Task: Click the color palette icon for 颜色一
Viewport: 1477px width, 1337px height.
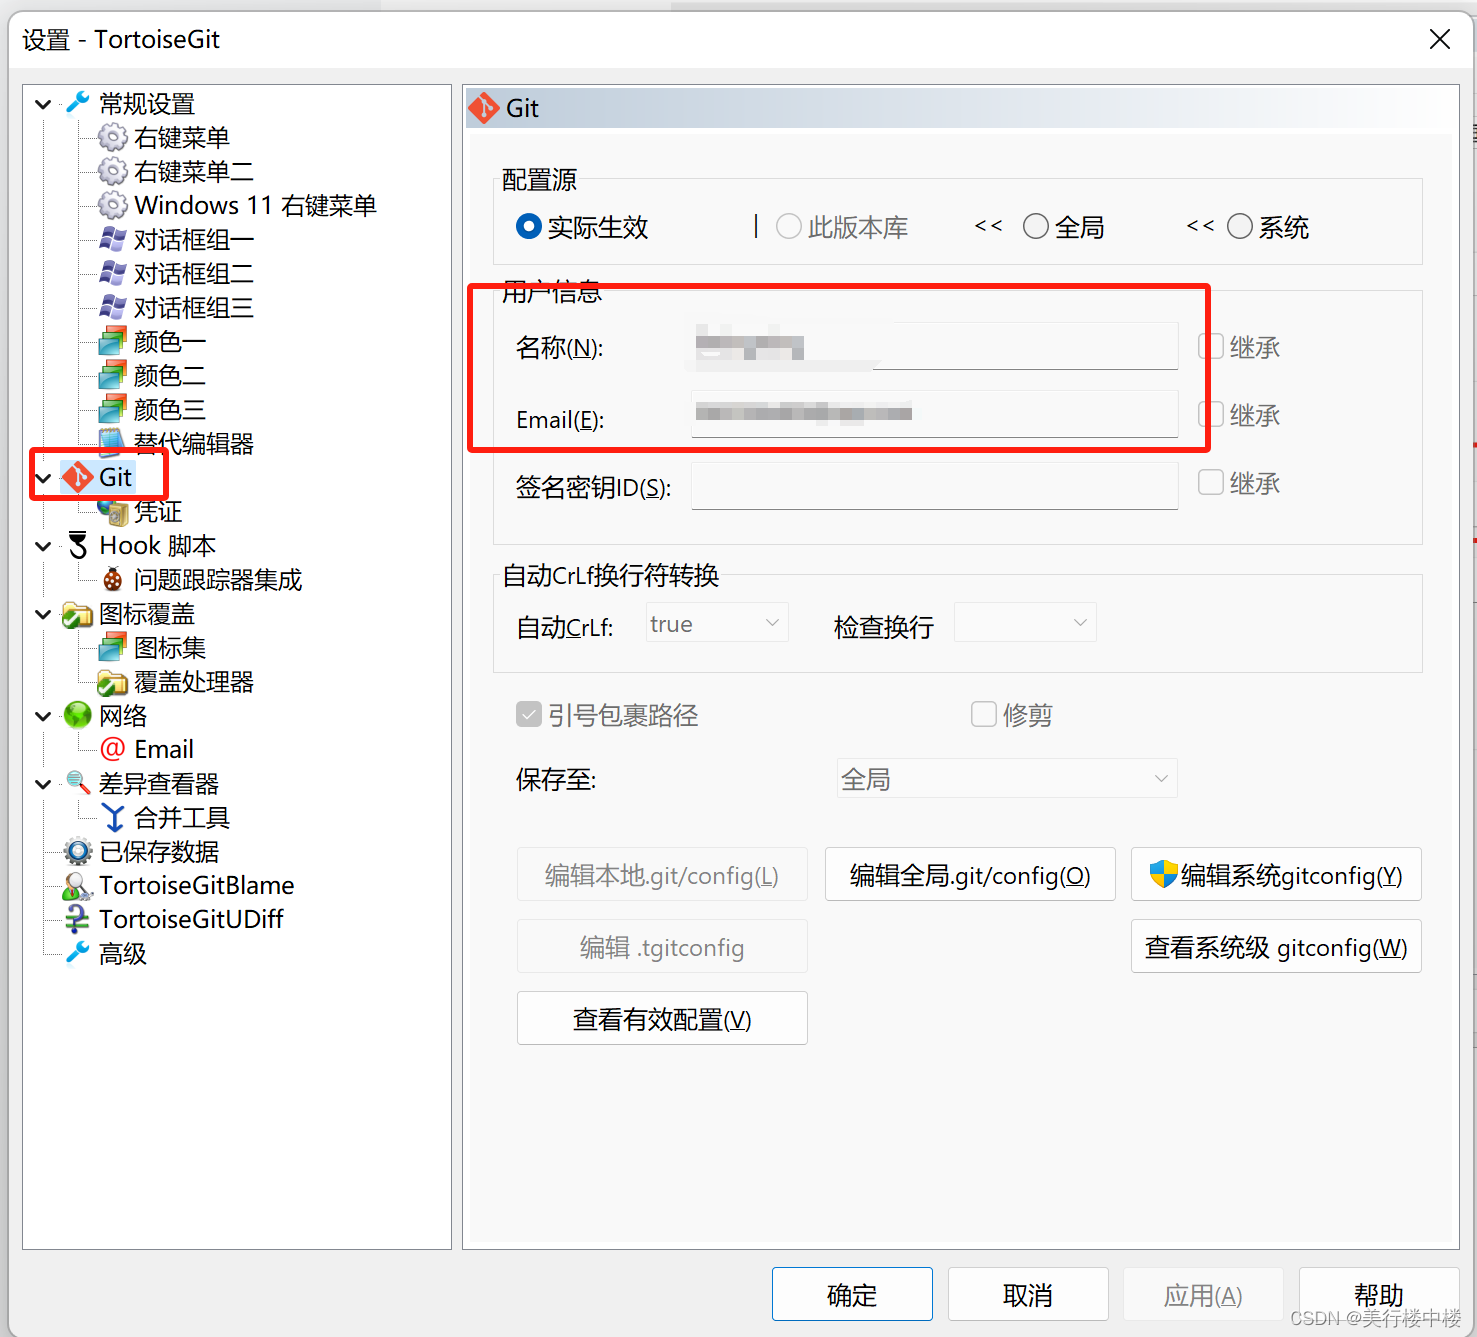Action: pos(113,341)
